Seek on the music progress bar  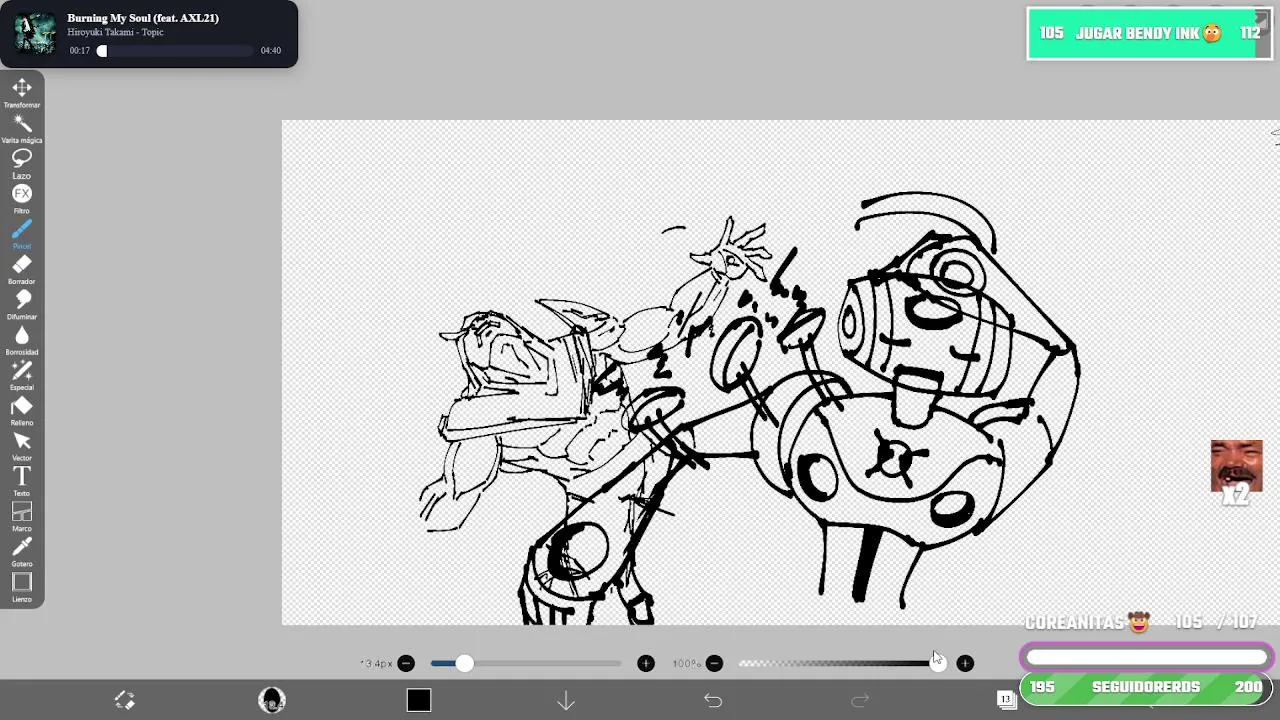175,51
